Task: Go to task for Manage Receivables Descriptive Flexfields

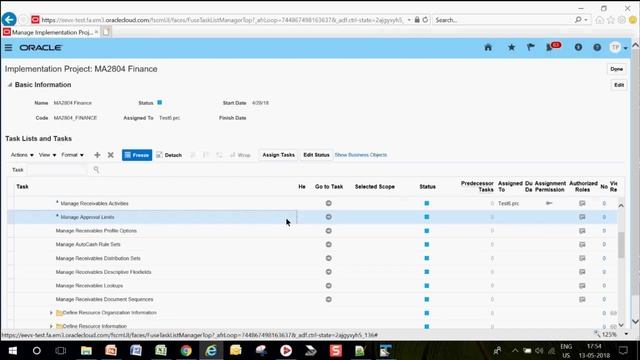Action: pos(329,272)
